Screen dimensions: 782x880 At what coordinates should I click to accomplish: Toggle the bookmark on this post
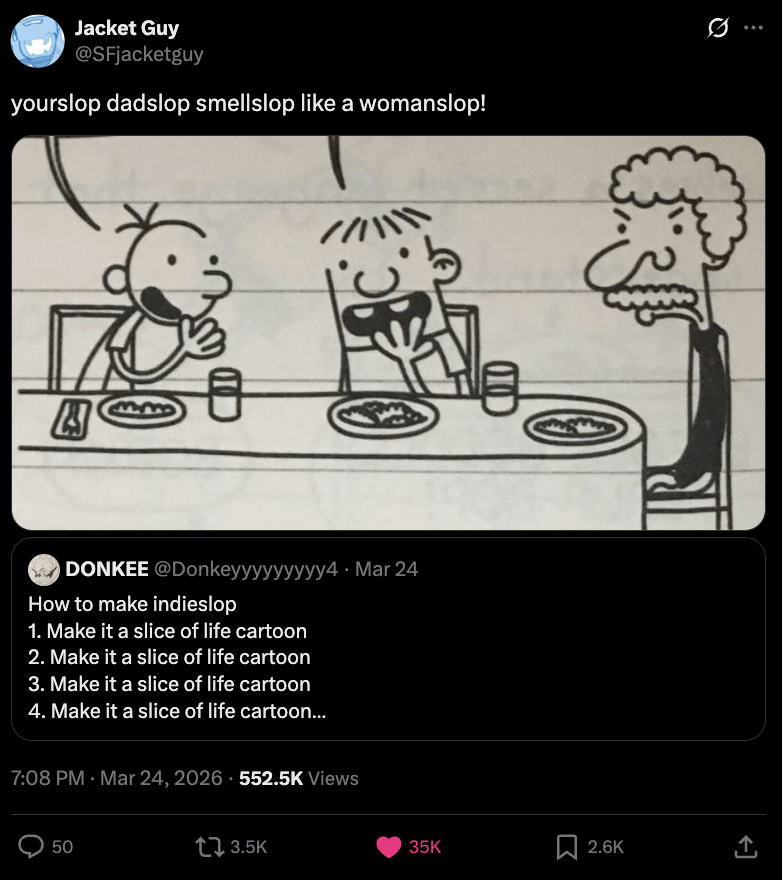point(567,846)
